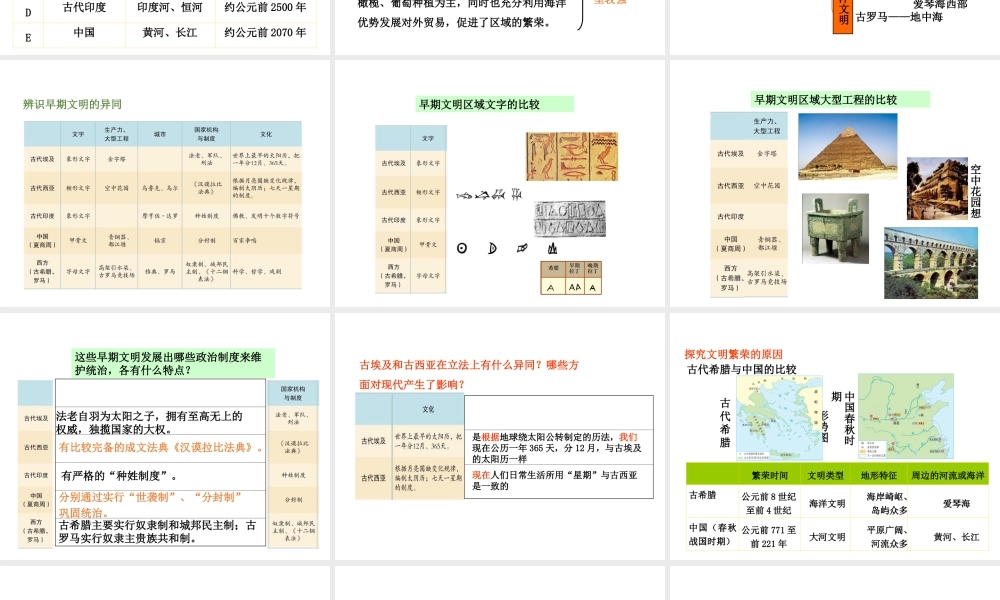Image resolution: width=1000 pixels, height=600 pixels.
Task: Click the hanging gardens photo
Action: [937, 189]
